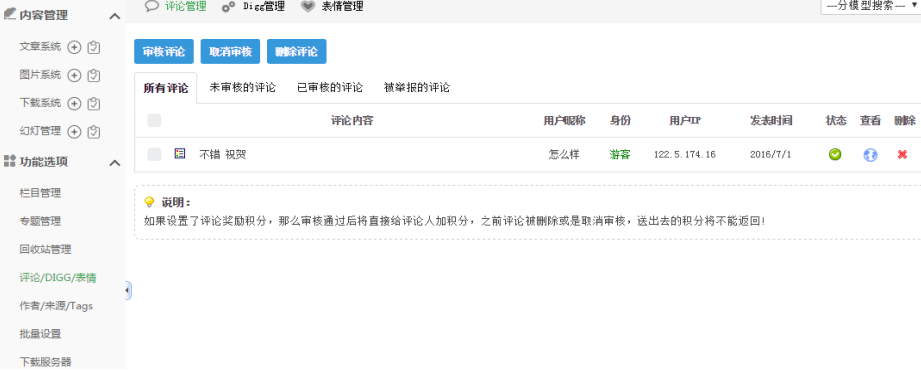Click the 评论内容 column header

click(352, 121)
